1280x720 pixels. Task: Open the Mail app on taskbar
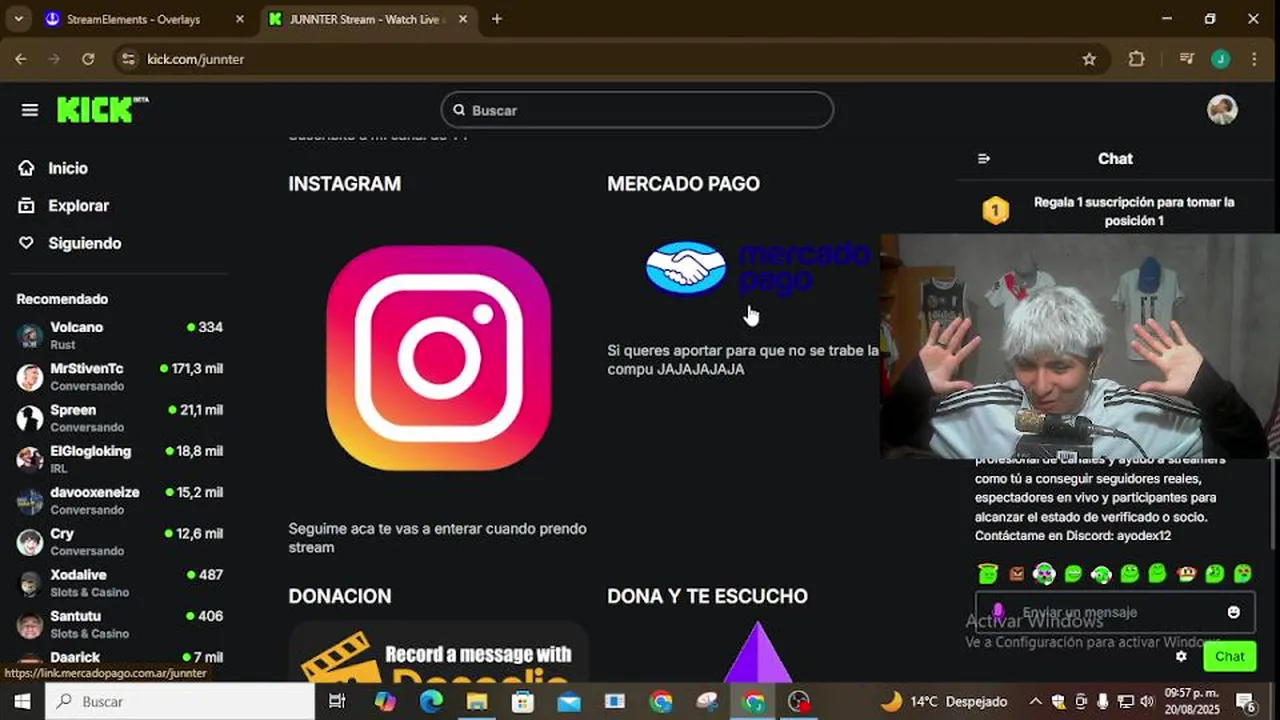point(569,701)
